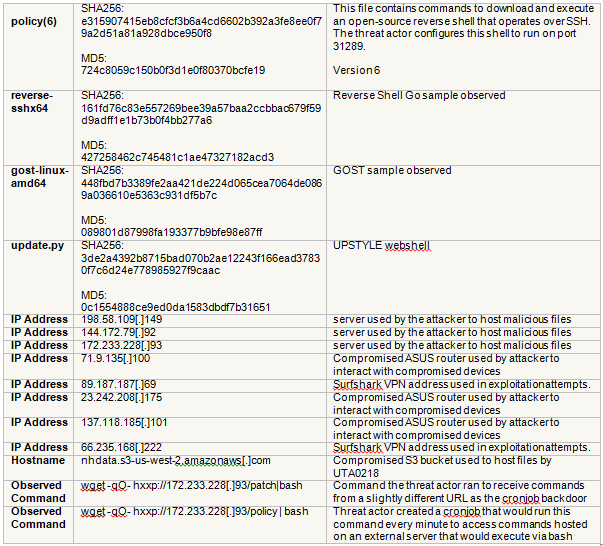
Task: Click the gost-linux-amd64 label
Action: [37, 177]
